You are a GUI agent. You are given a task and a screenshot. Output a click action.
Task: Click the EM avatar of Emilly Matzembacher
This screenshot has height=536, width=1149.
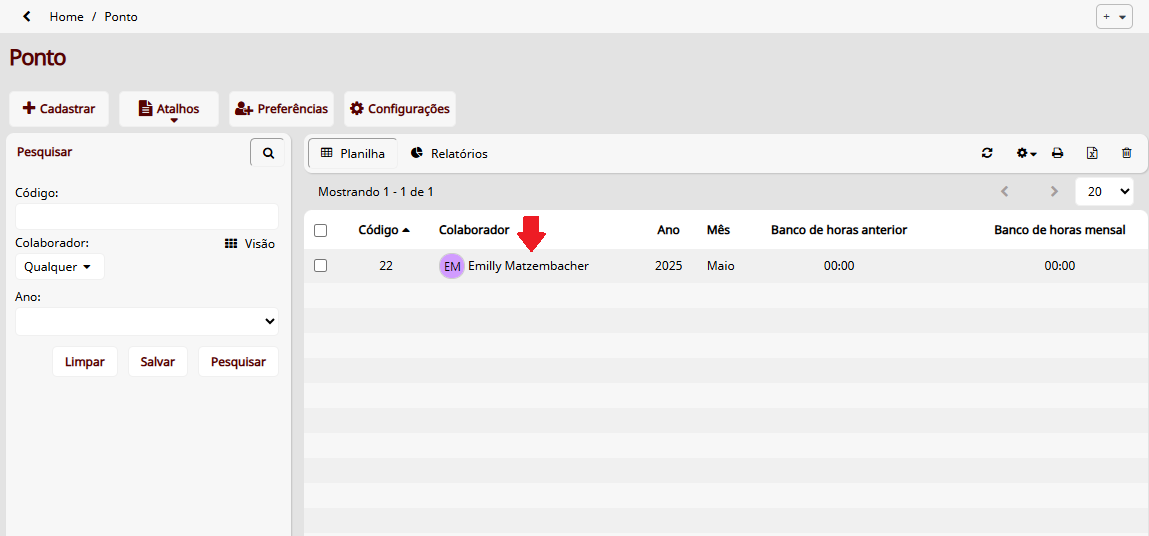pyautogui.click(x=452, y=266)
